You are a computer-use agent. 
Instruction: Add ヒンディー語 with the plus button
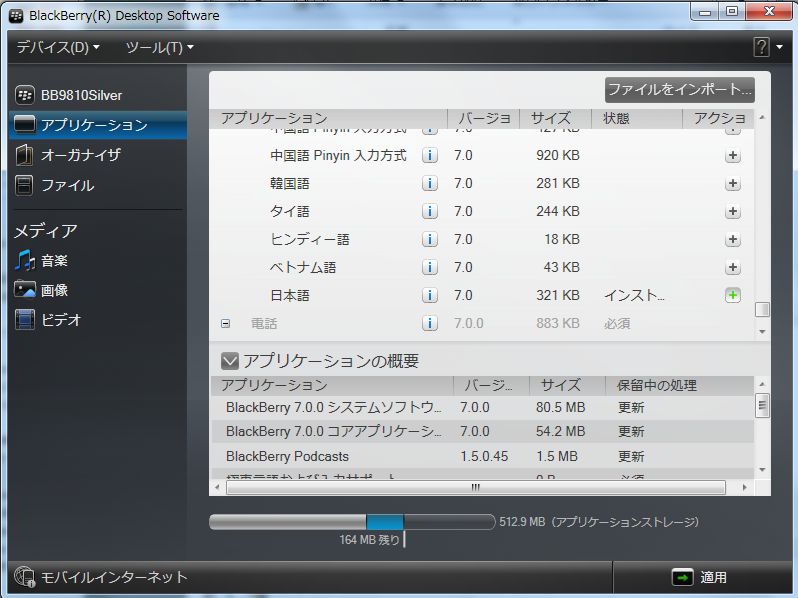point(732,239)
